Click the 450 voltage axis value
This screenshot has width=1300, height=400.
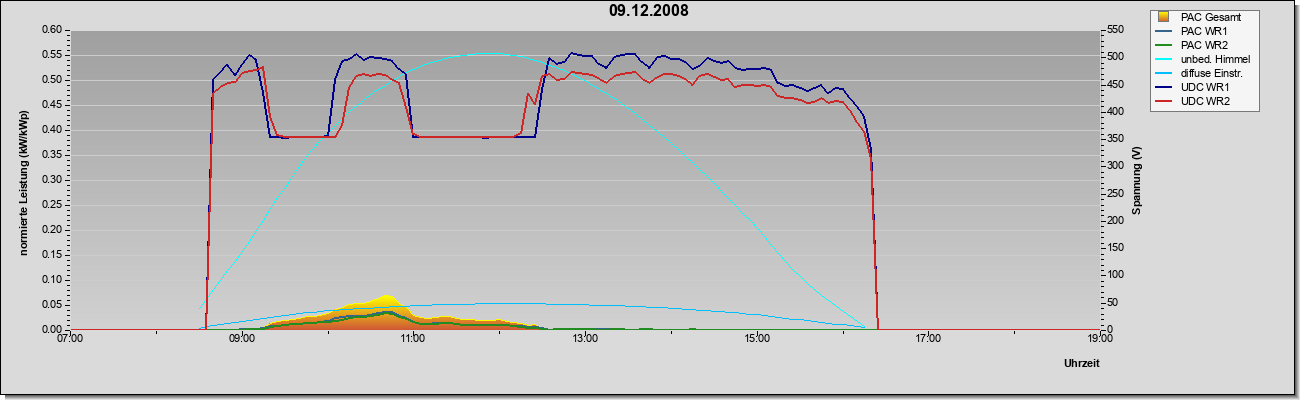pos(1115,84)
